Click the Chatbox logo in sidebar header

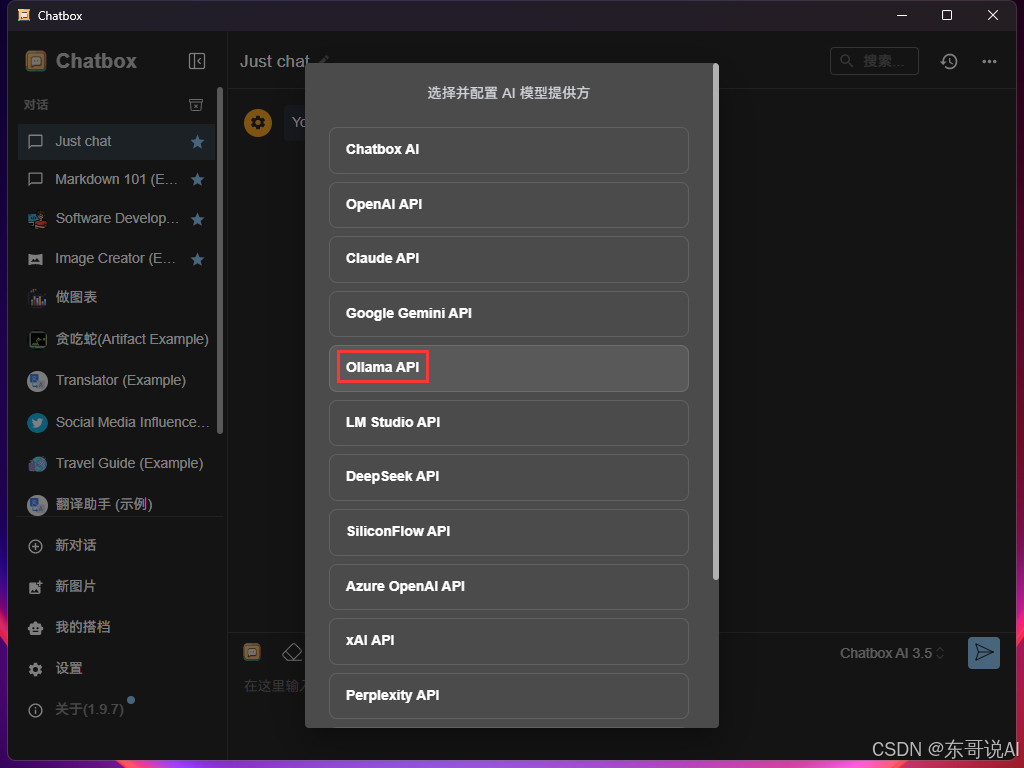coord(36,61)
